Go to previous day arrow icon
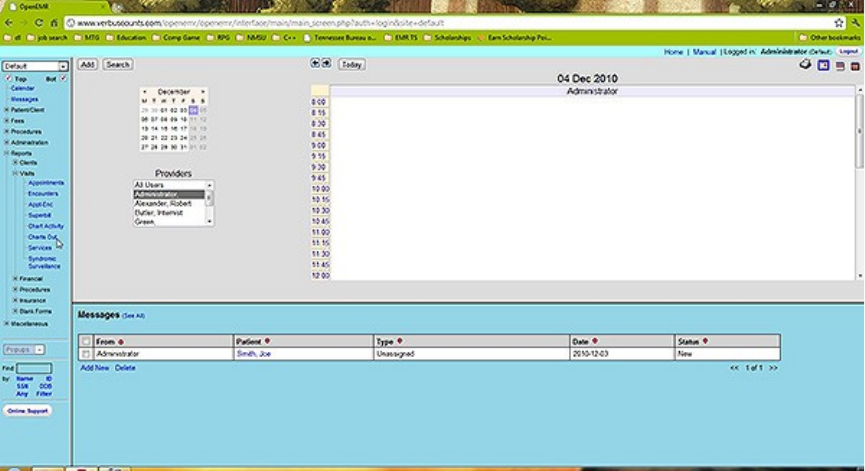The width and height of the screenshot is (865, 471). (x=315, y=63)
